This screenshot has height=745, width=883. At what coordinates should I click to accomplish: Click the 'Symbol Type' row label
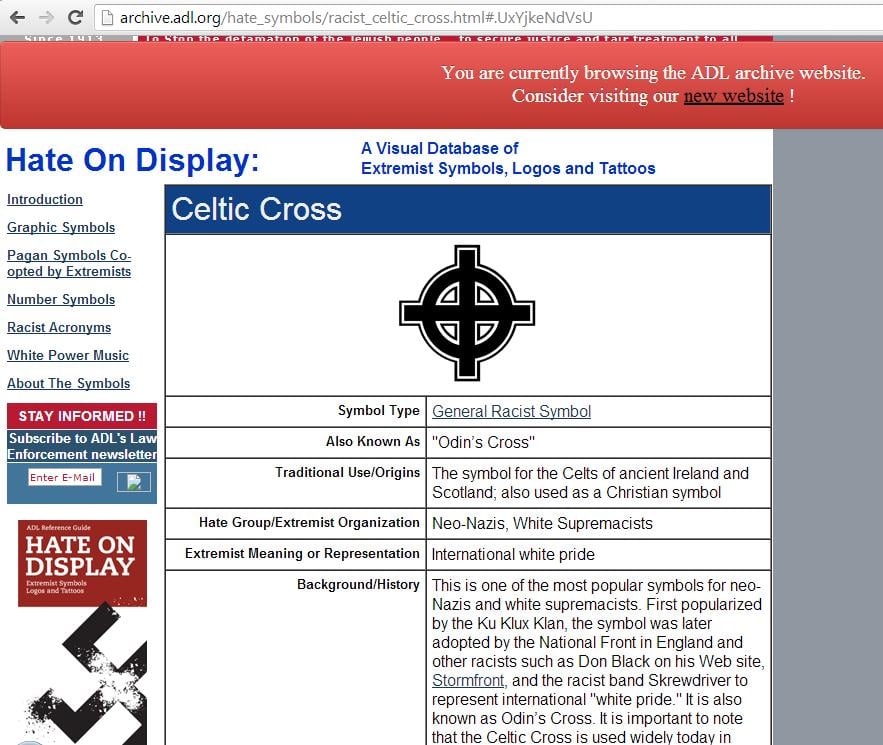378,411
